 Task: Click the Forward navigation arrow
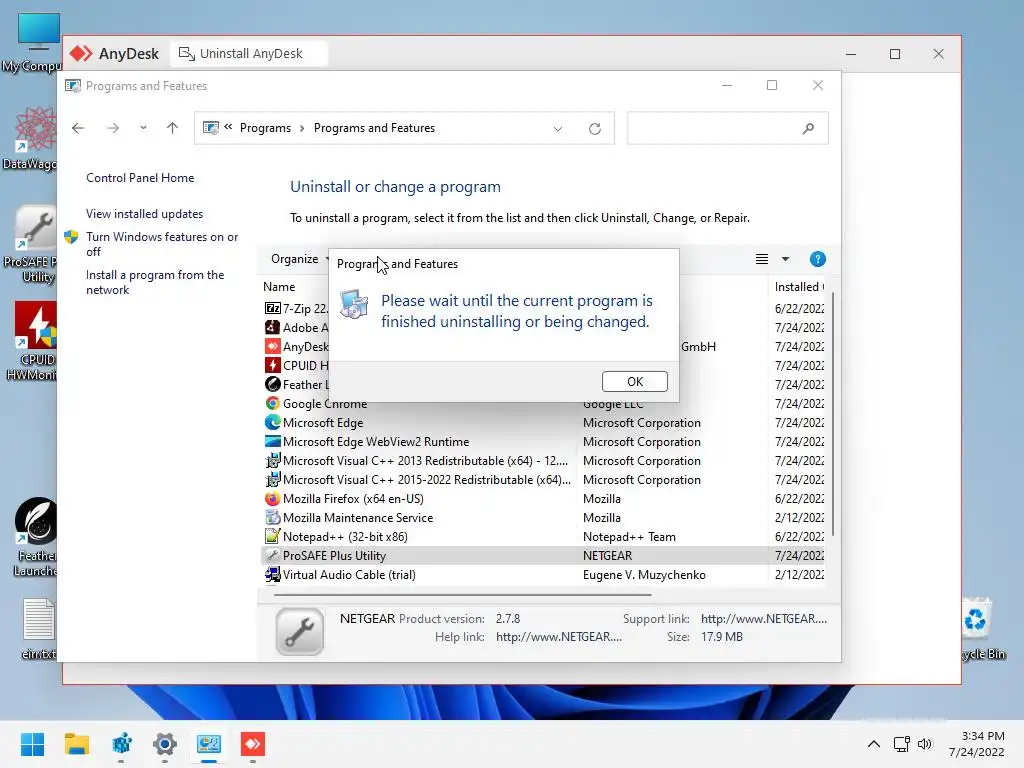point(113,128)
